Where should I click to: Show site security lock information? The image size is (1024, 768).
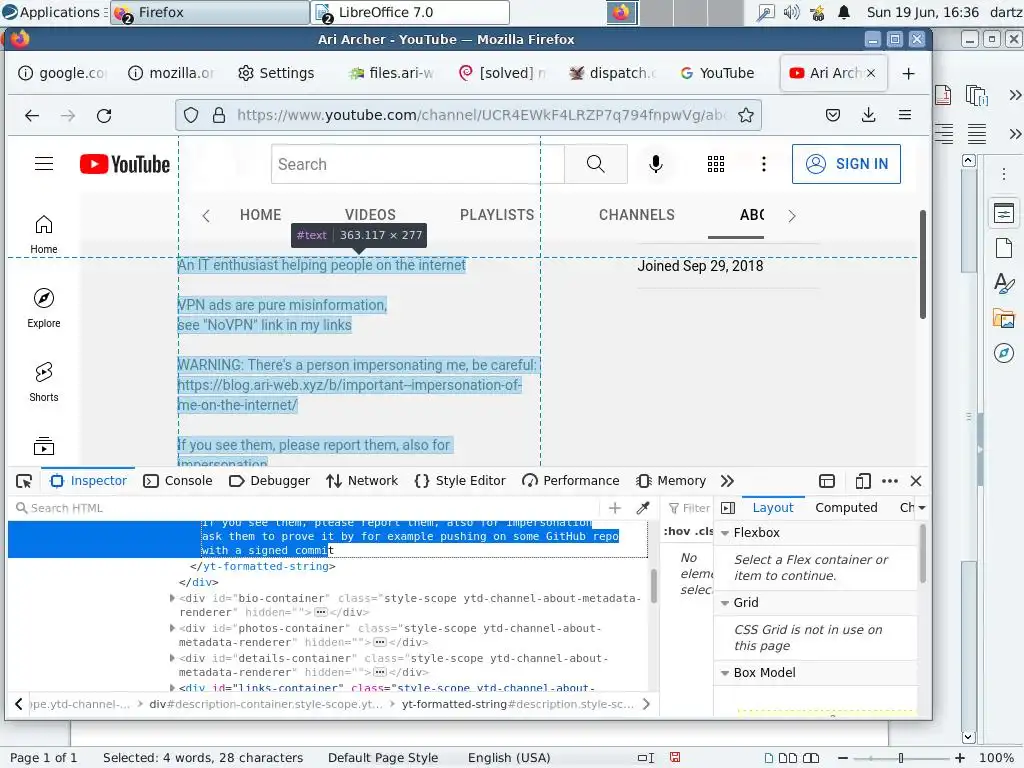coord(219,116)
